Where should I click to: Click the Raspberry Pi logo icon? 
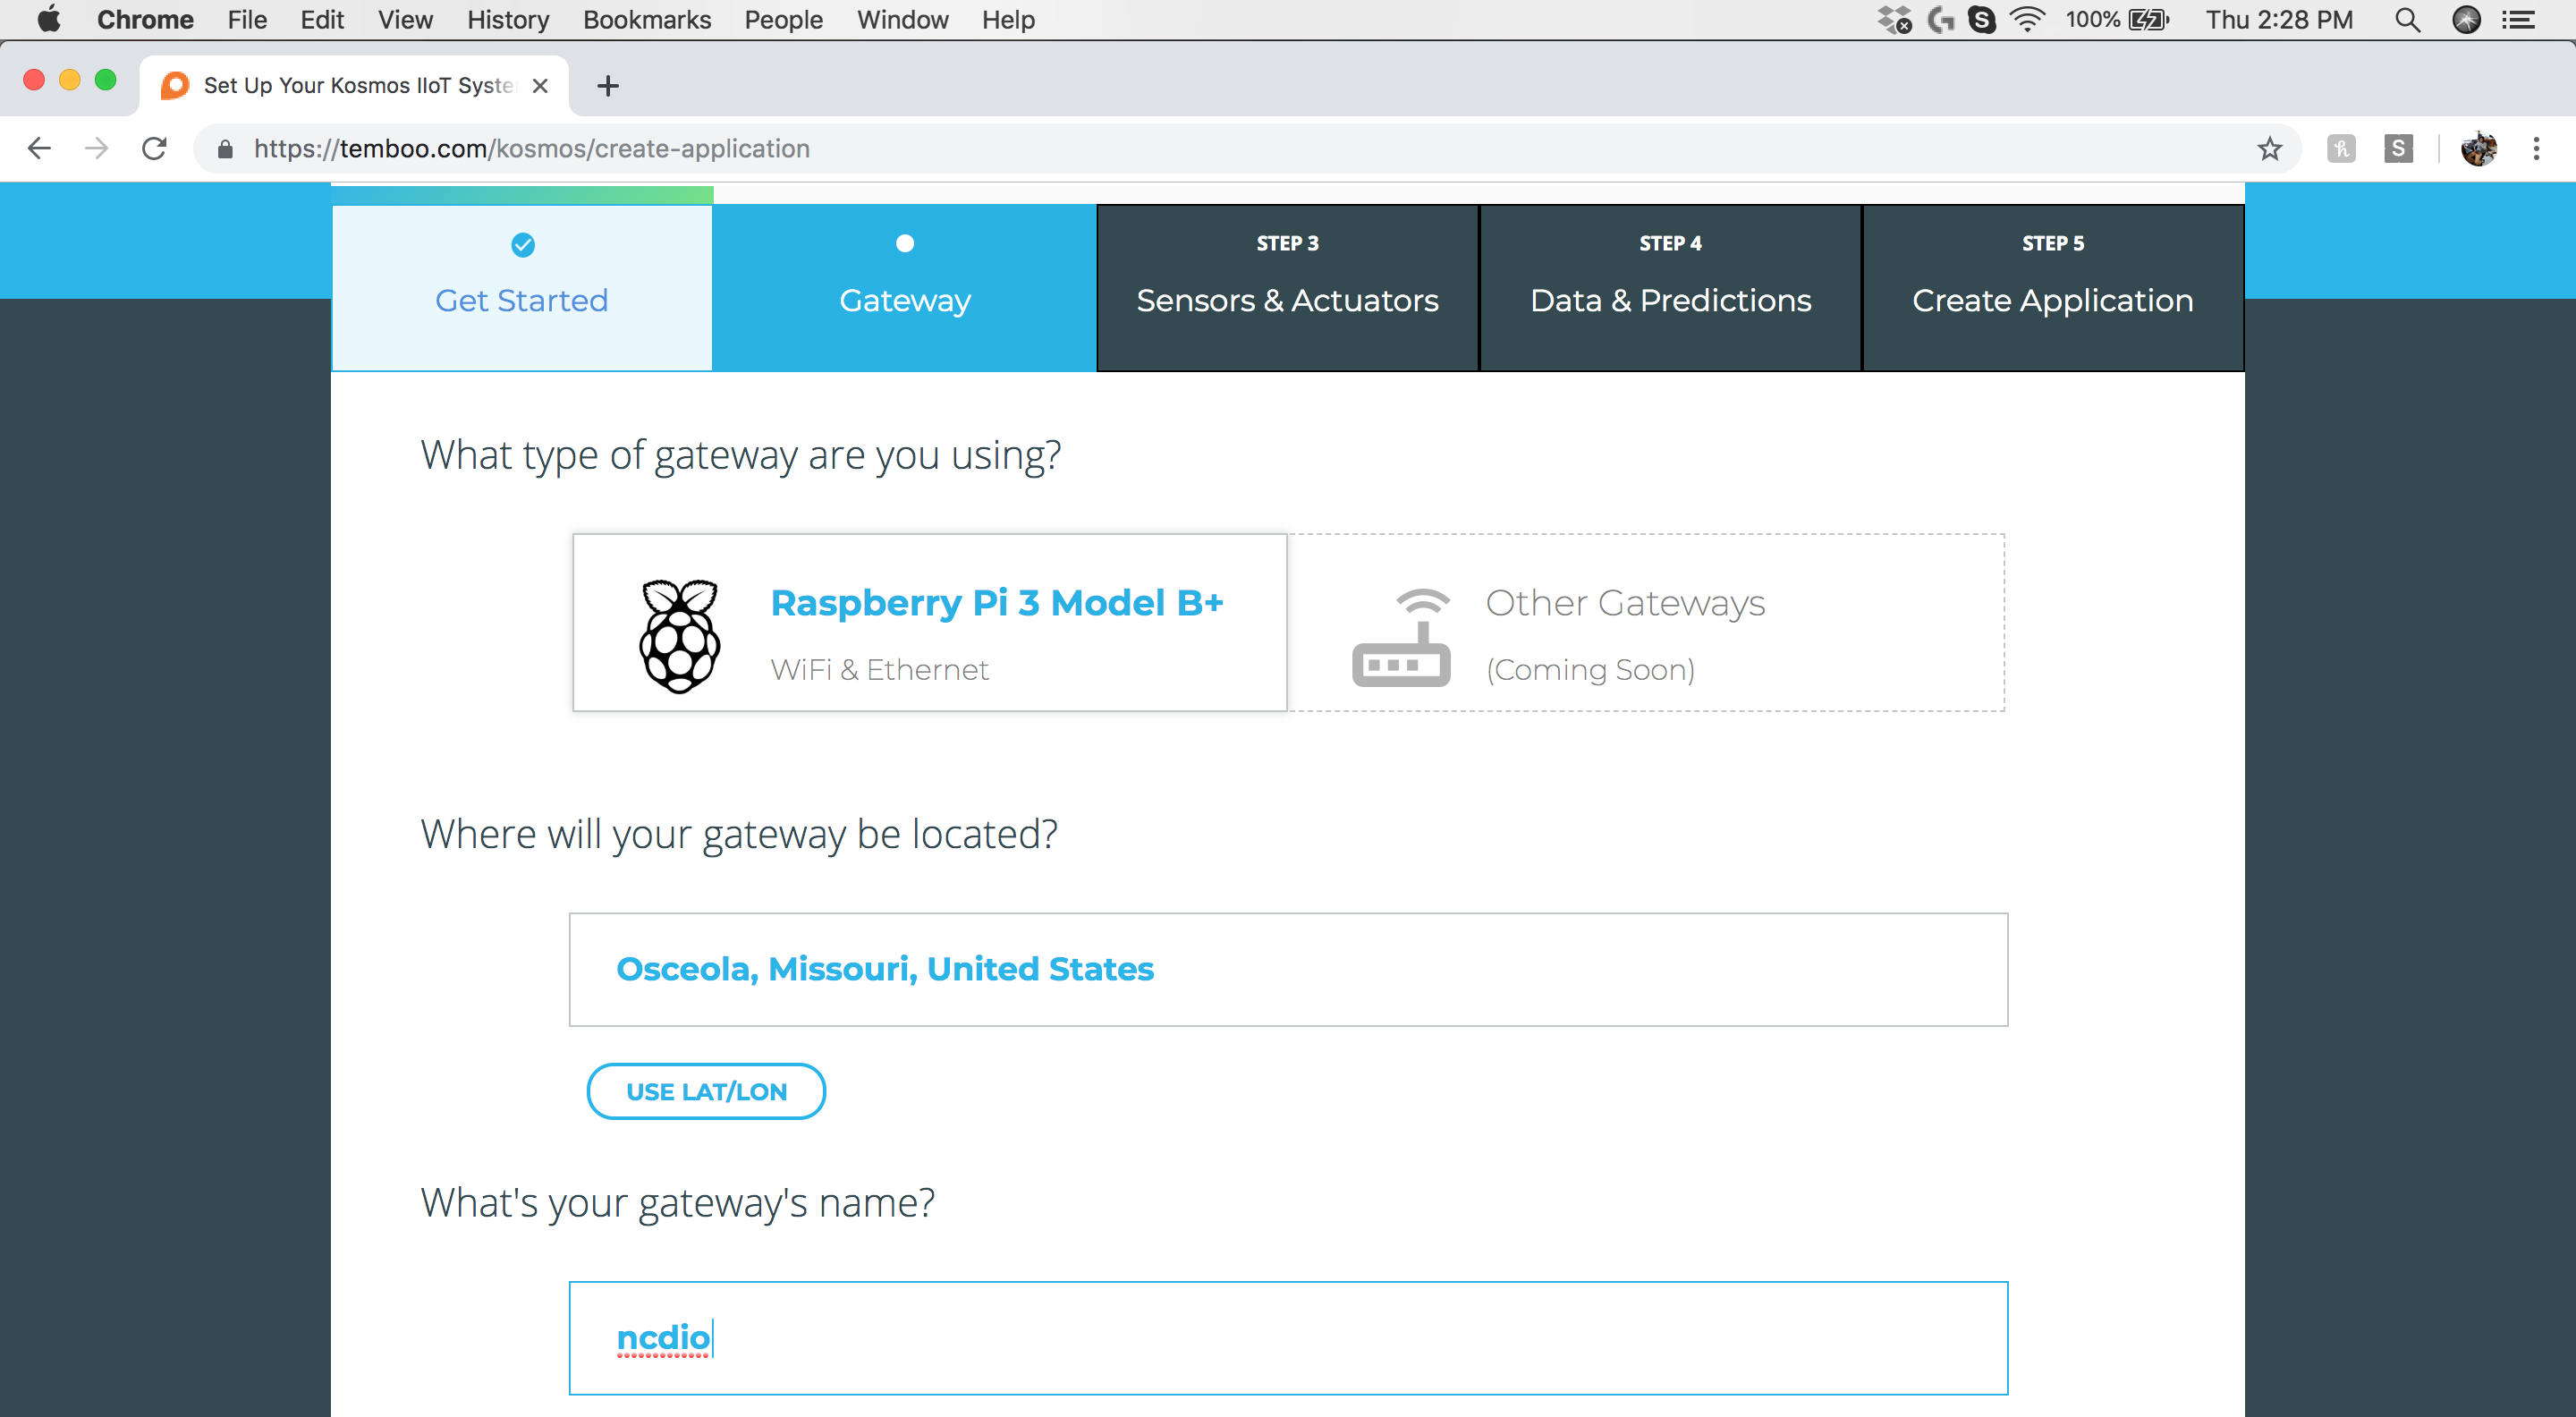(x=680, y=637)
